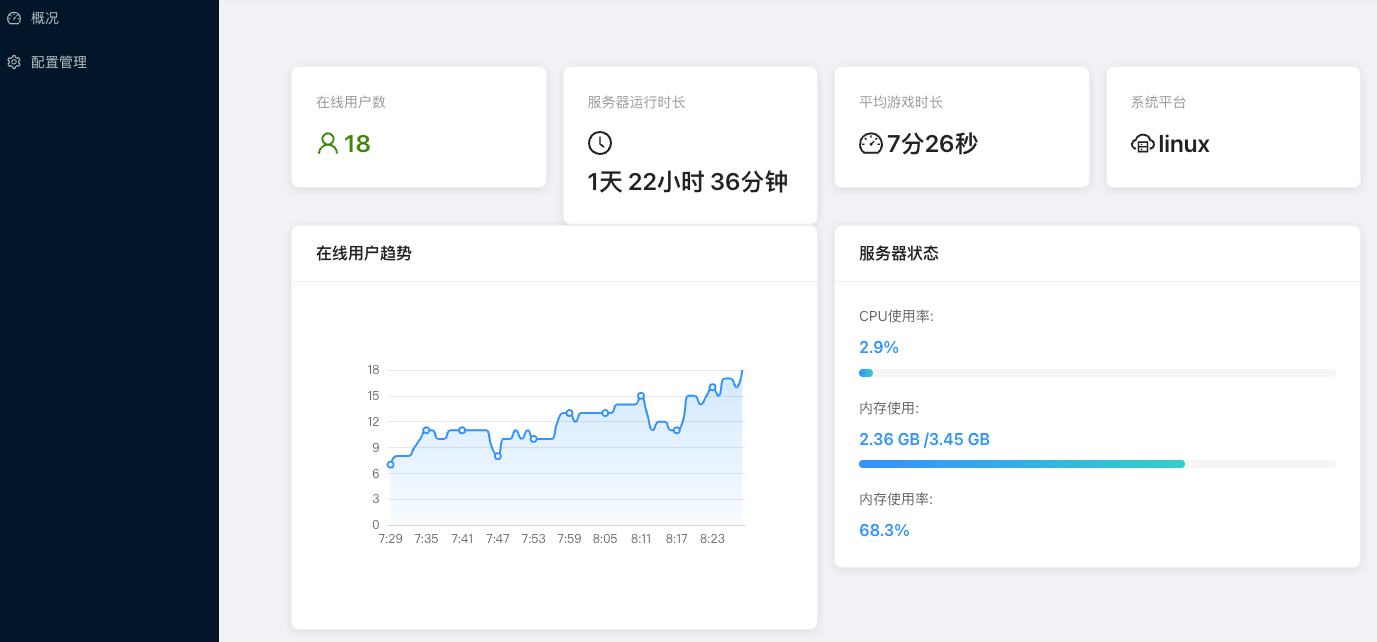
Task: Click the 7:47 dip data point on chart
Action: pos(498,456)
